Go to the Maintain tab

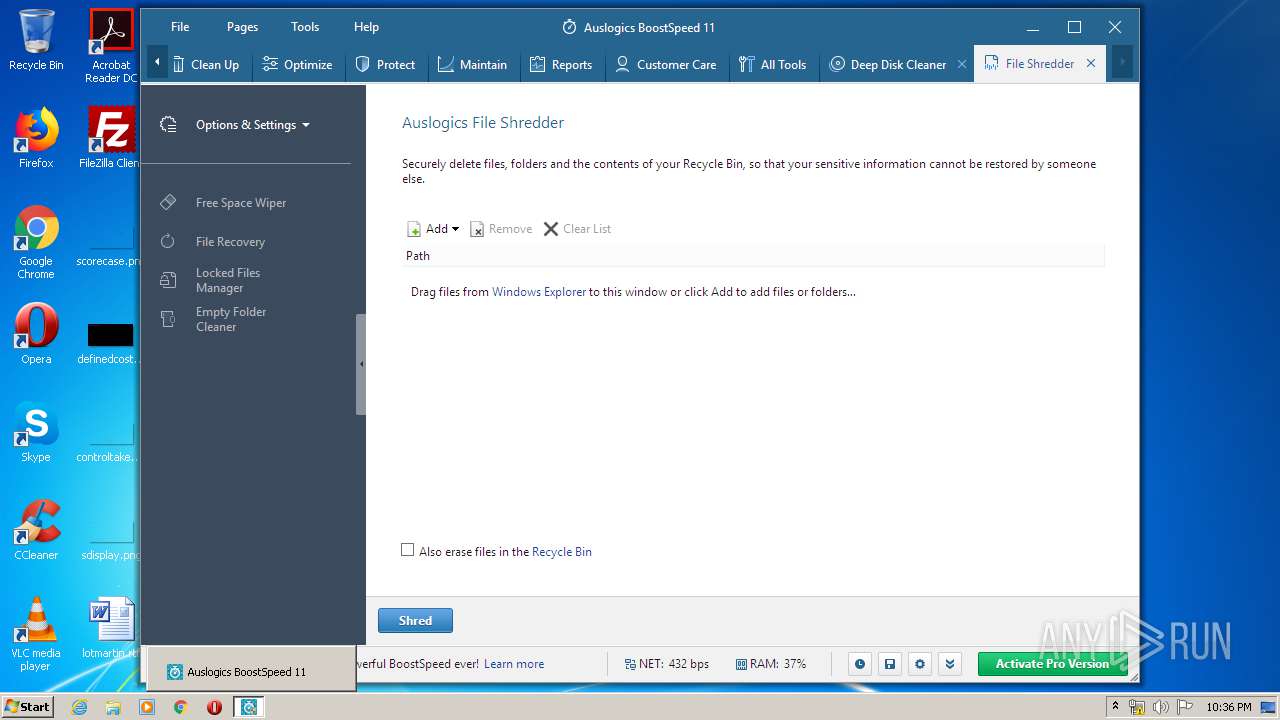[x=472, y=64]
